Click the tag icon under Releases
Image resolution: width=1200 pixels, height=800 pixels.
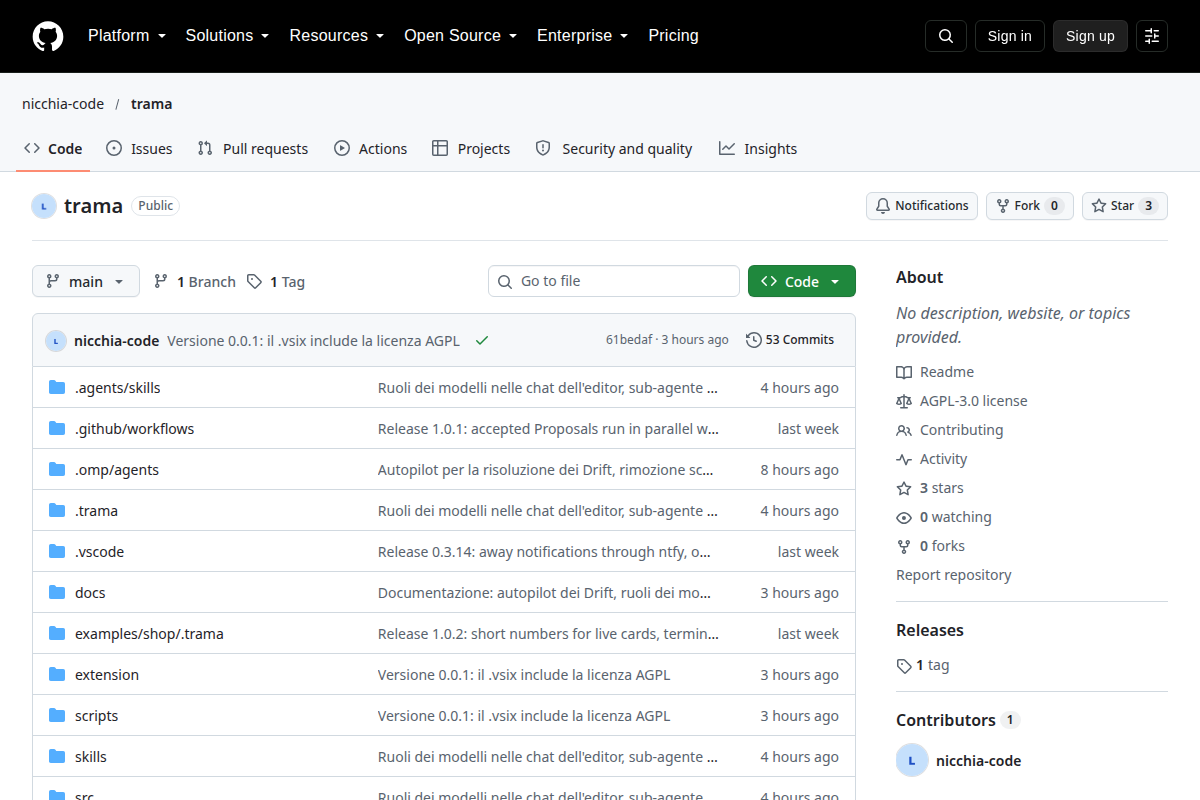pos(904,665)
